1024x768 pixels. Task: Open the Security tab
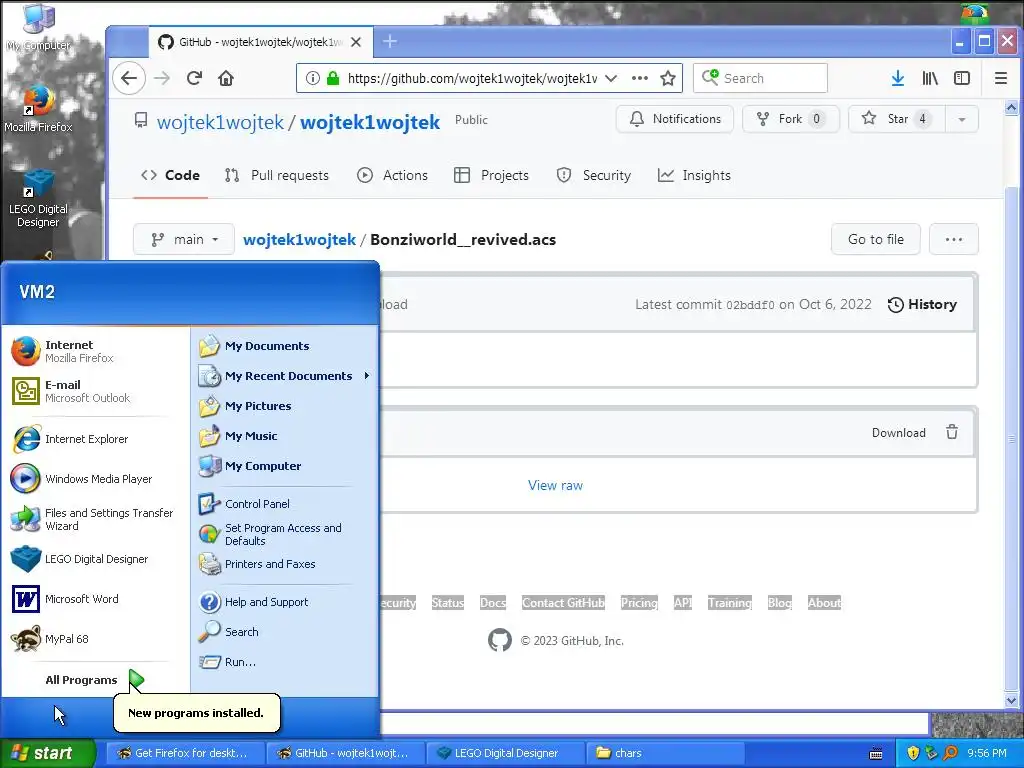click(x=594, y=175)
